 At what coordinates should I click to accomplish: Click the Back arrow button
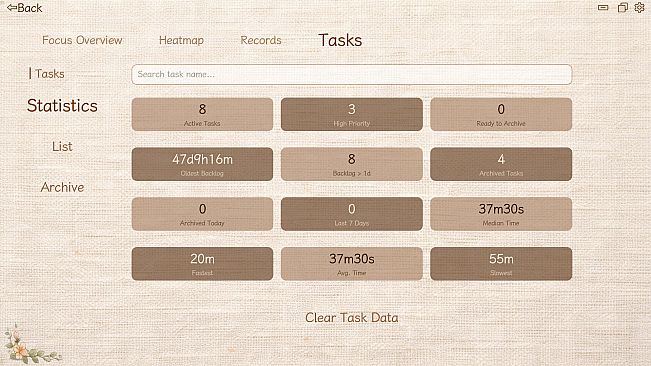[x=24, y=8]
